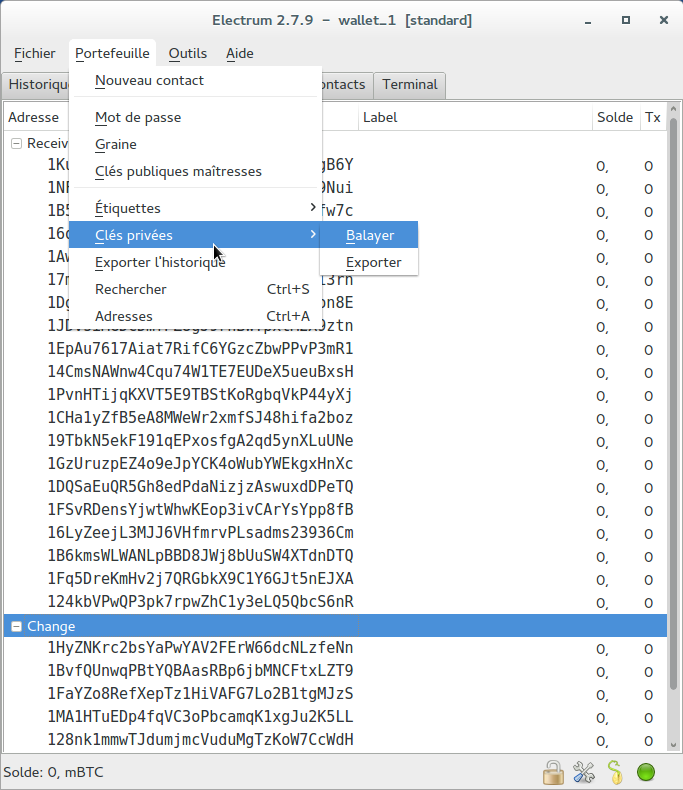Select change address 1BvfQUnwqPBtYQBAasRBp6jbMNCFtxLZT9
The height and width of the screenshot is (790, 683).
[200, 671]
